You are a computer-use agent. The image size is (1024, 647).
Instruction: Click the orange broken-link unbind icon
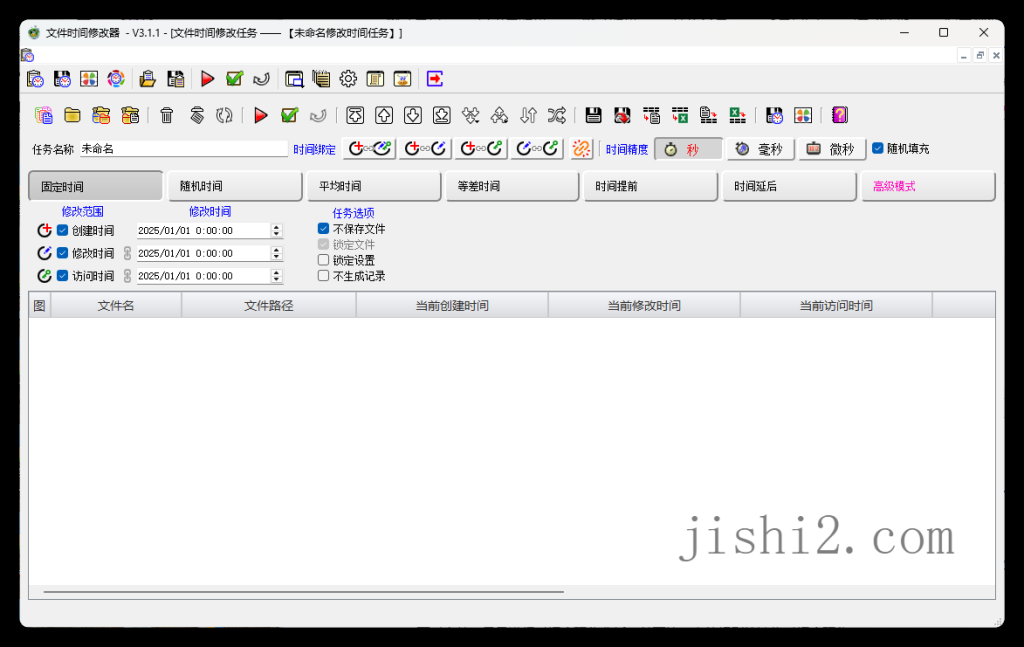pos(581,149)
